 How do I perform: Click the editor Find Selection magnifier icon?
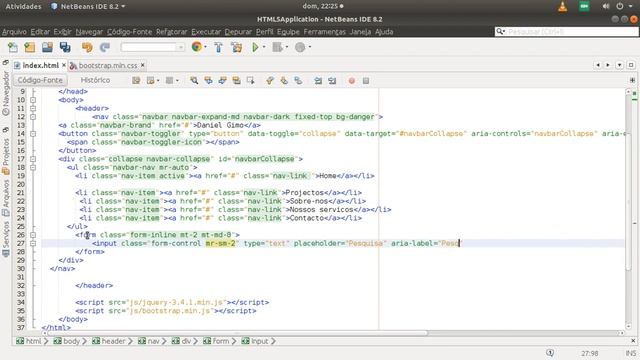coord(194,80)
